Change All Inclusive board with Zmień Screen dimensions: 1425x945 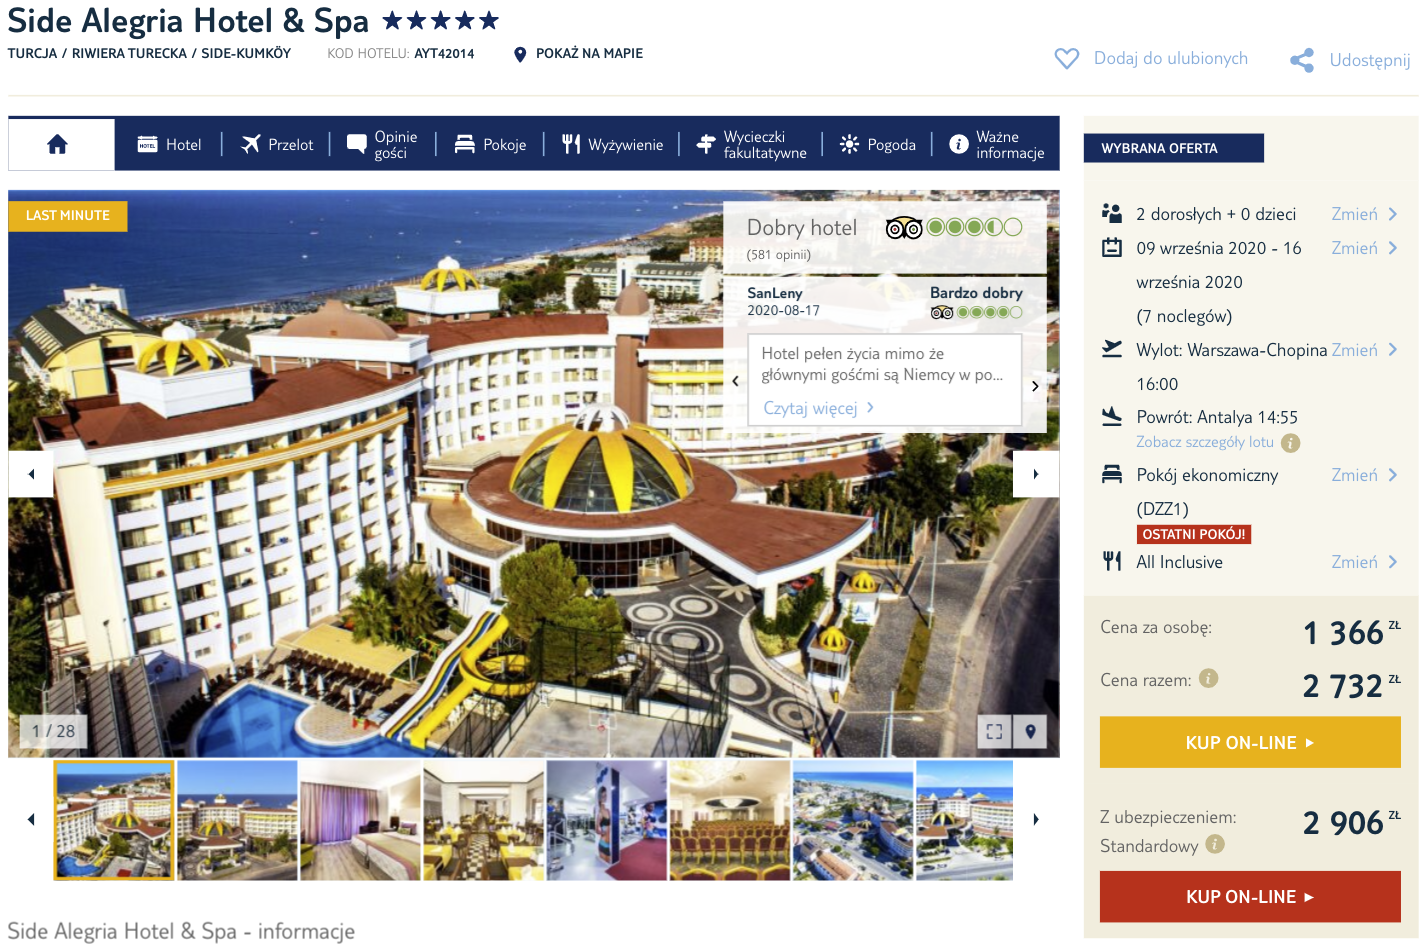(1354, 562)
